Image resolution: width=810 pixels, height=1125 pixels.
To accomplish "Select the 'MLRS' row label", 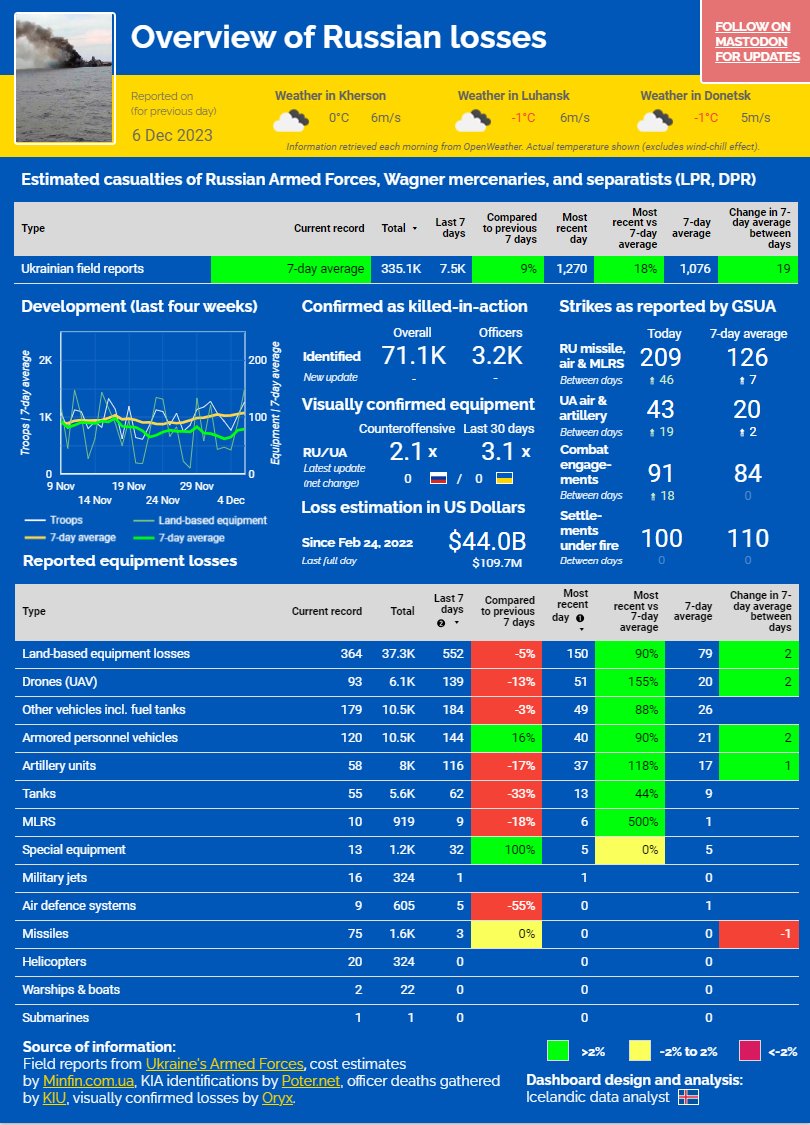I will click(x=39, y=822).
